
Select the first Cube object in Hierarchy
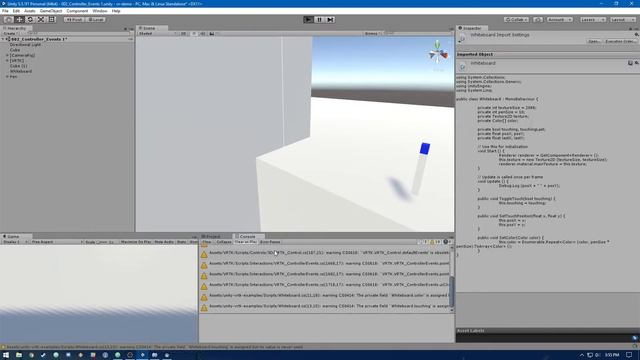tap(15, 50)
